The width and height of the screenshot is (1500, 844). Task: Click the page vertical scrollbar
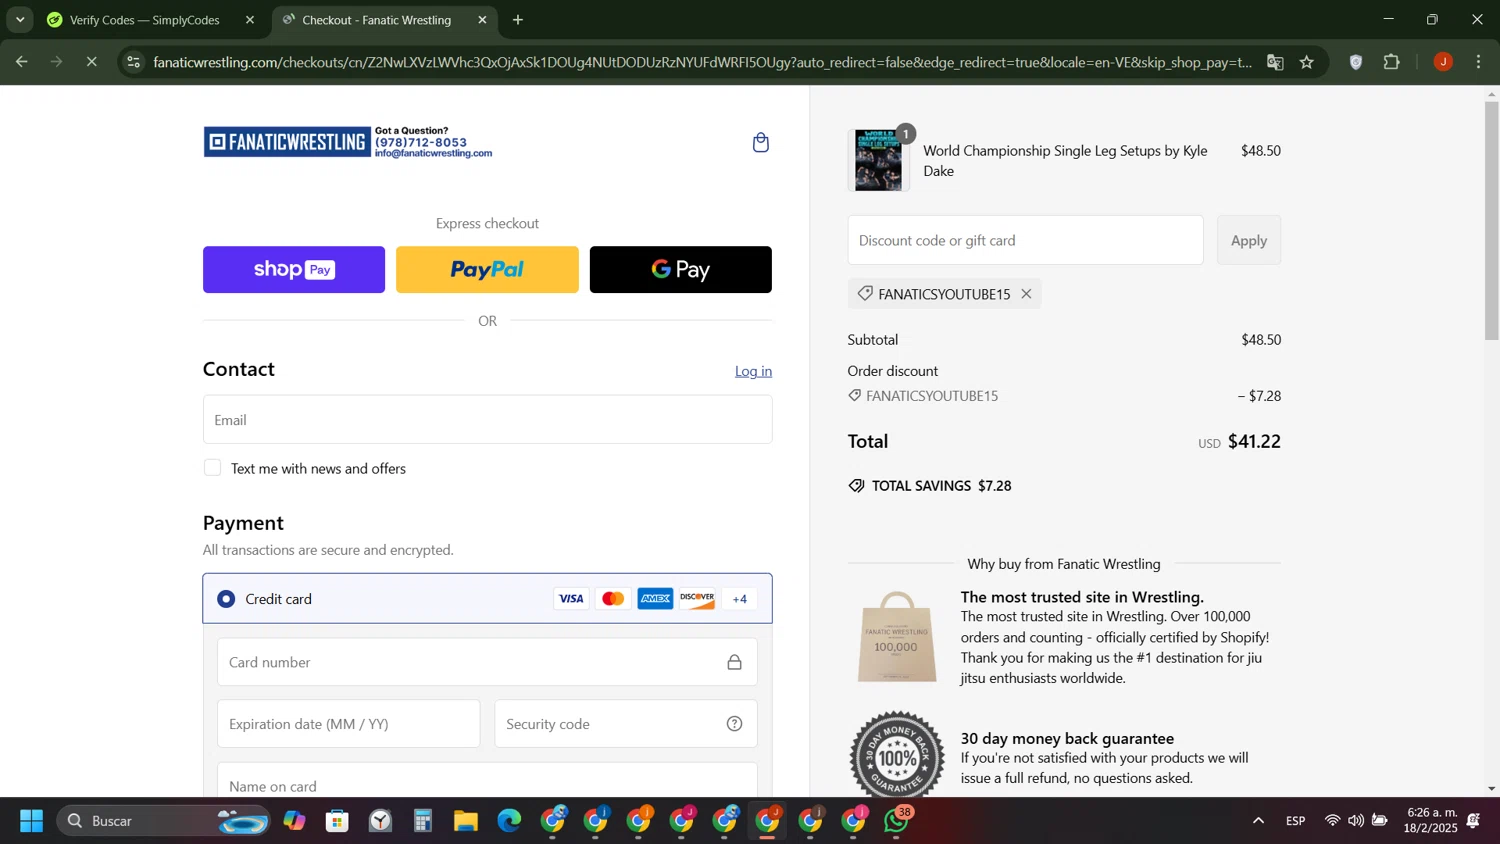click(1491, 220)
